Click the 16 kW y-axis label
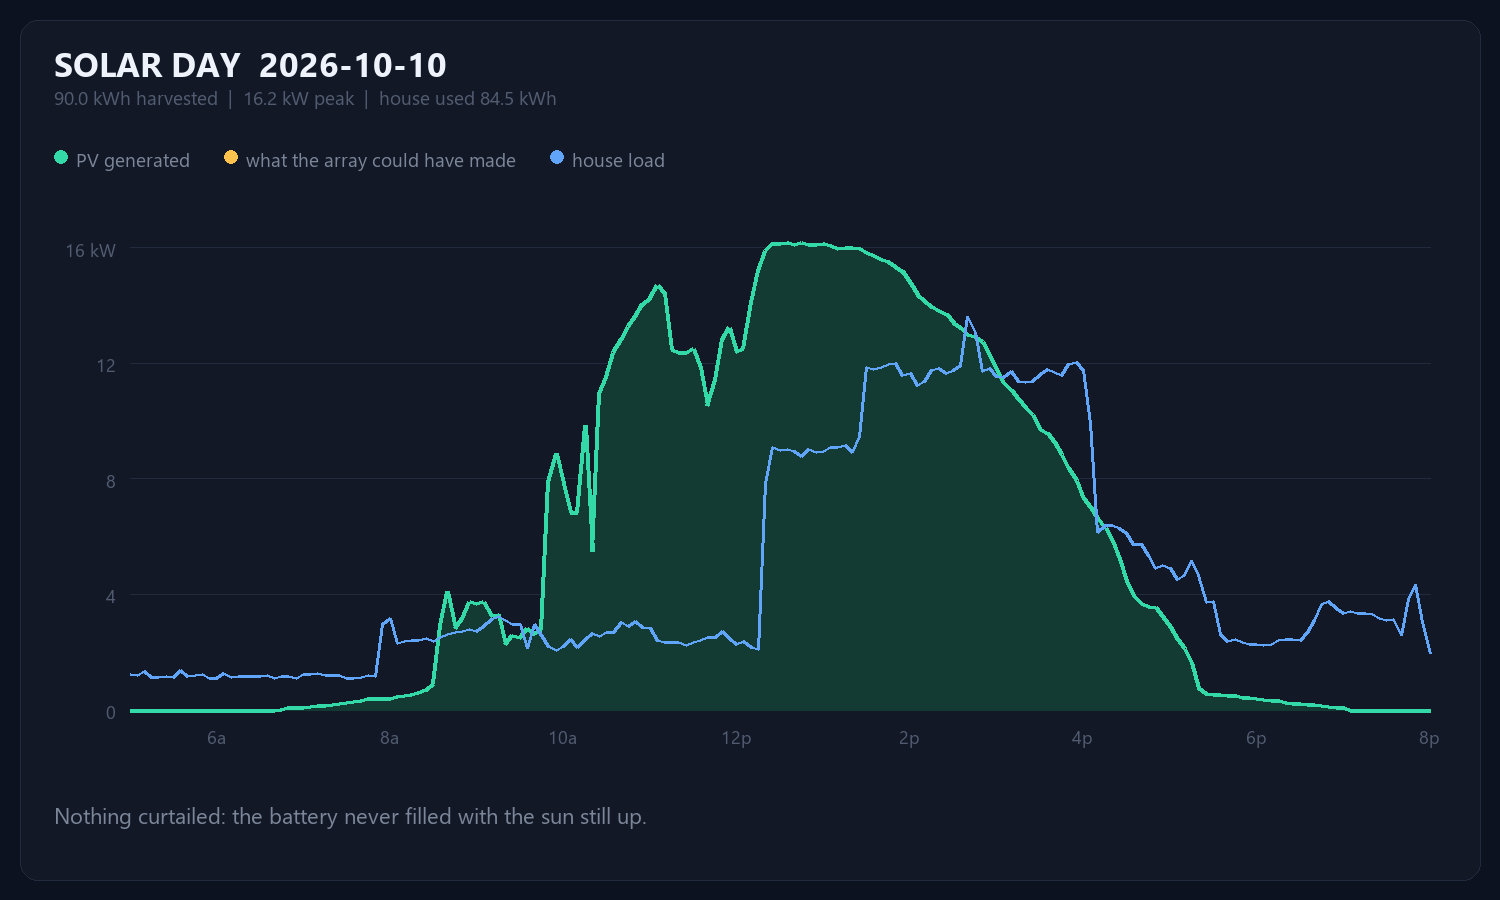The image size is (1500, 900). point(91,251)
